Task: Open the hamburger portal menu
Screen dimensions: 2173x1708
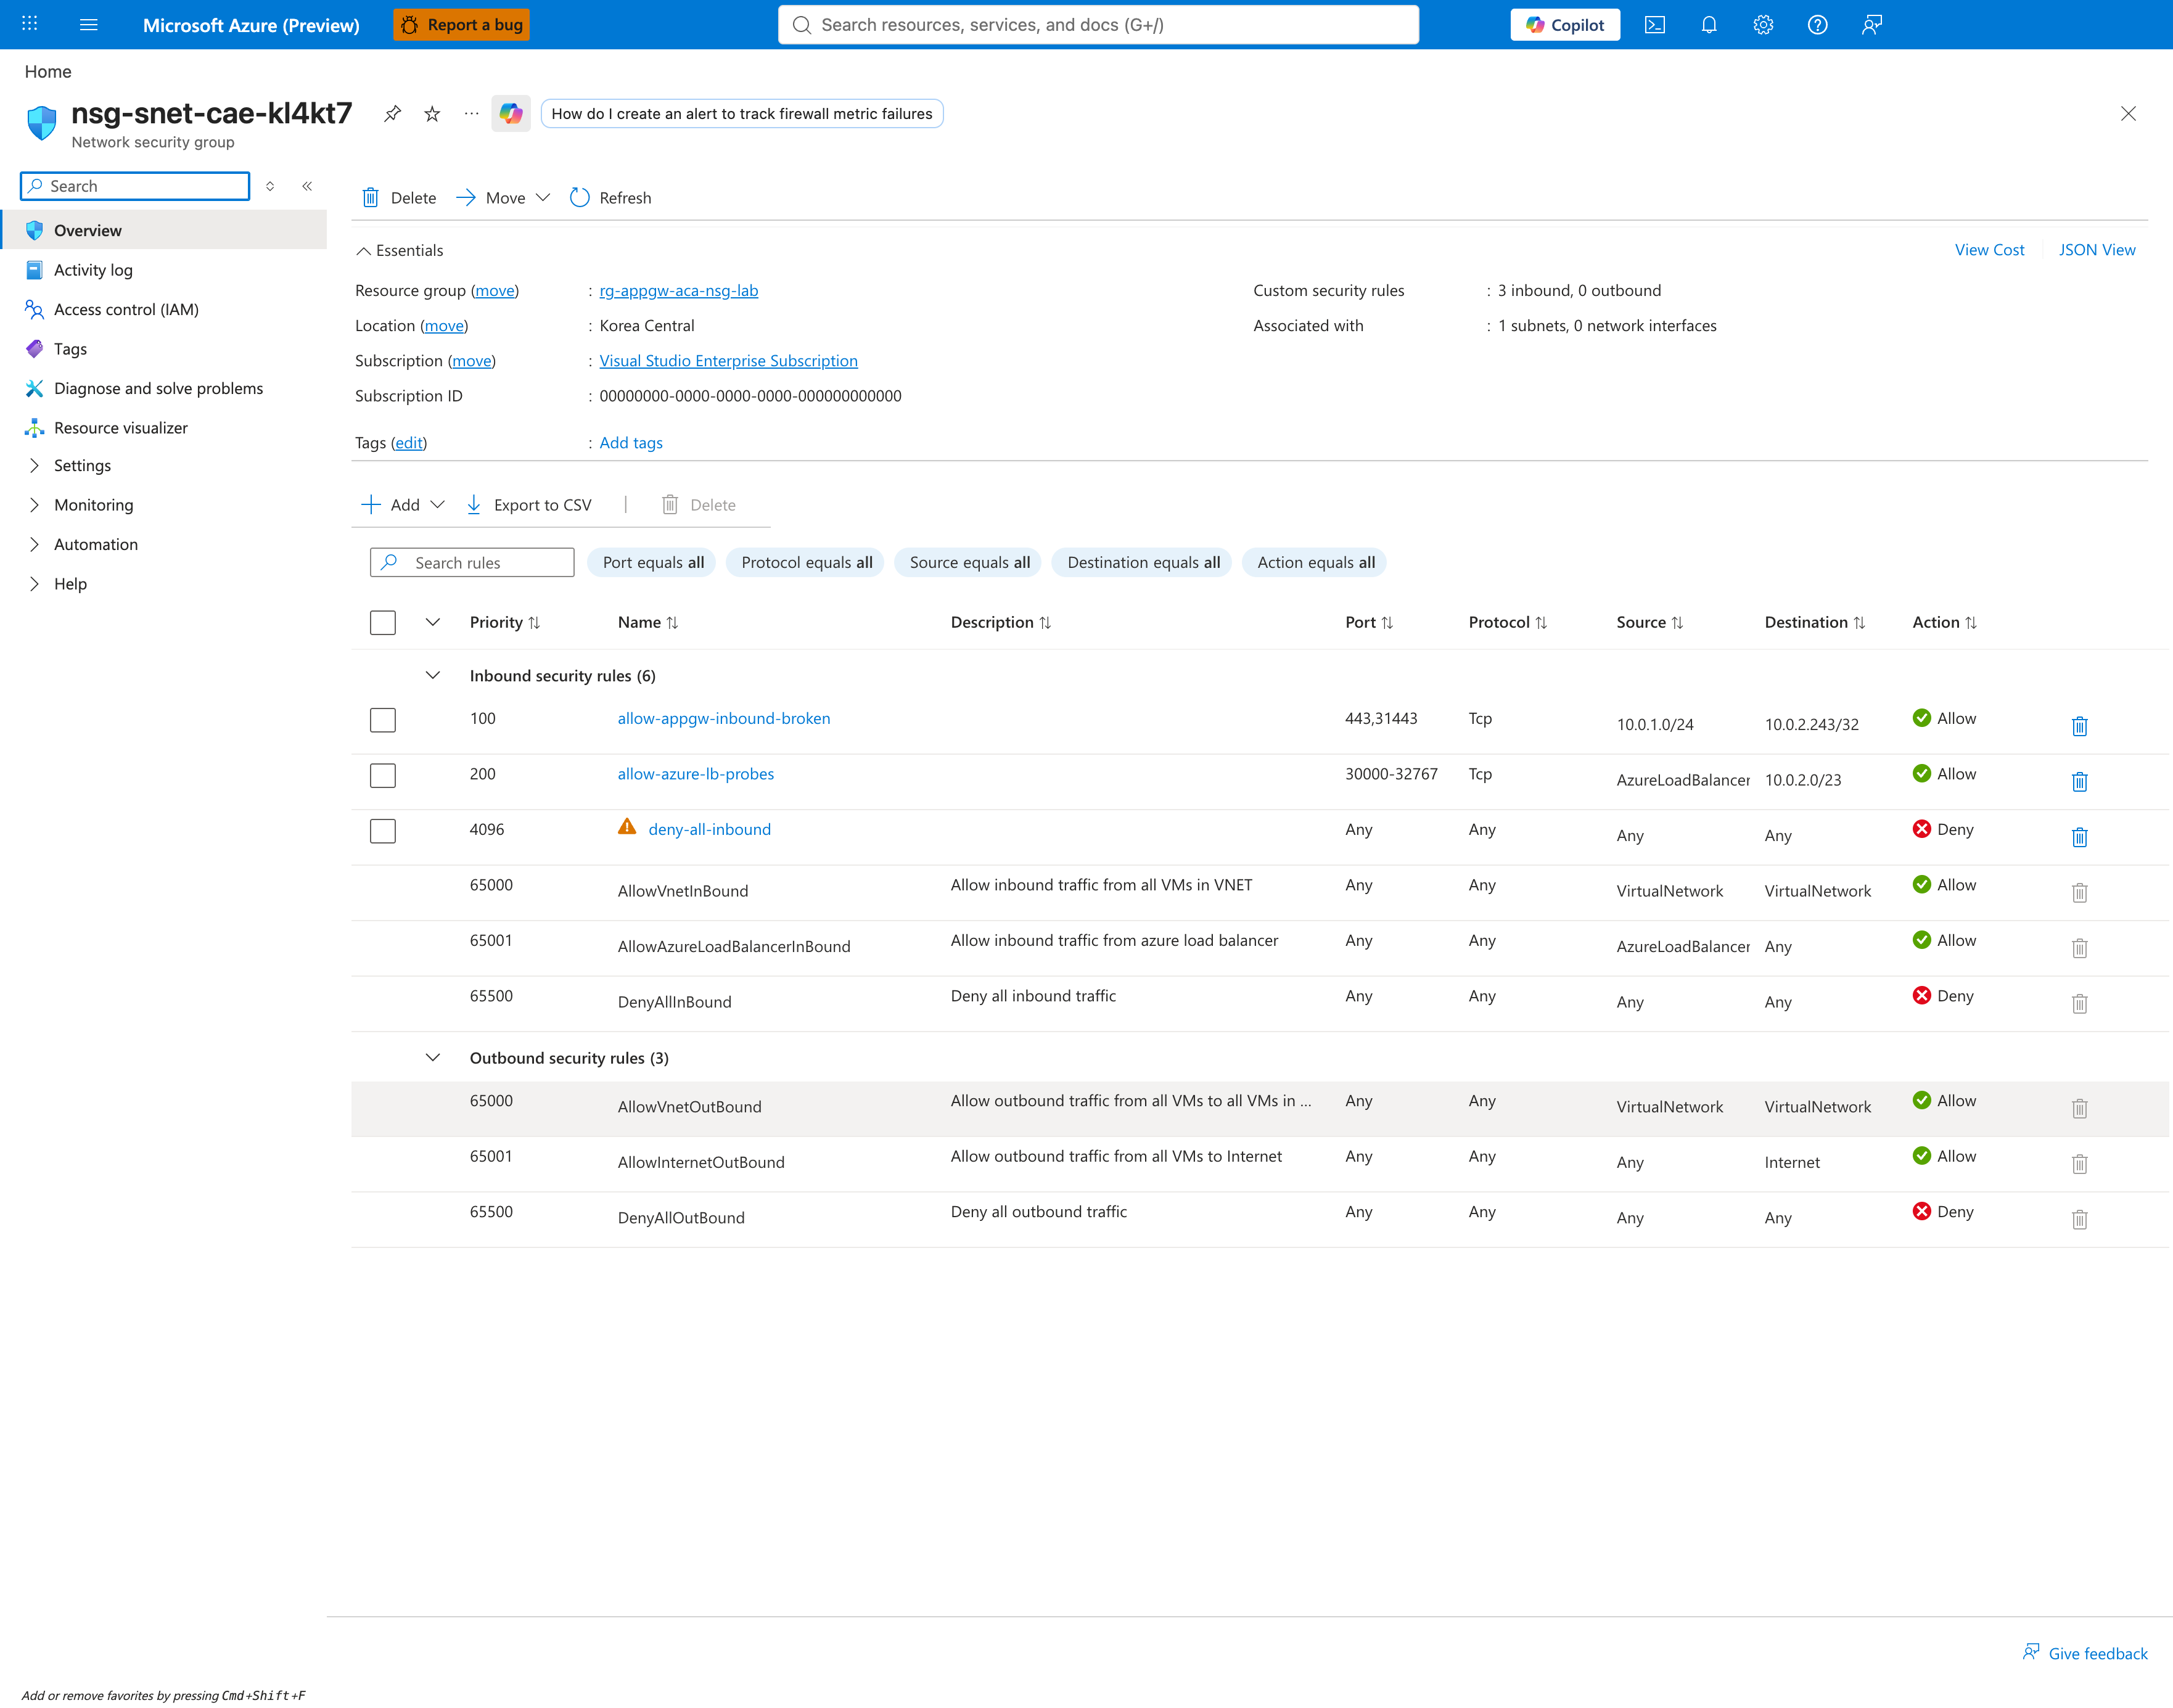Action: 88,24
